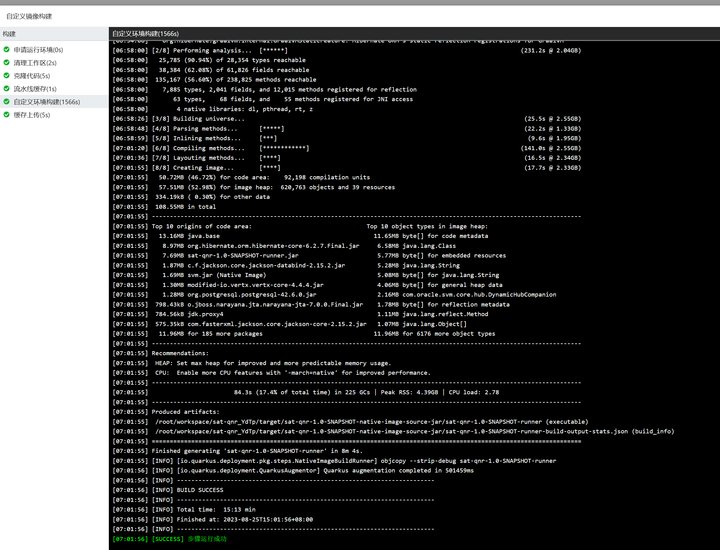Click the sat-qnr-1.0-SNAPSHOT-runner (executable) artifact path
The image size is (720, 550).
[371, 421]
